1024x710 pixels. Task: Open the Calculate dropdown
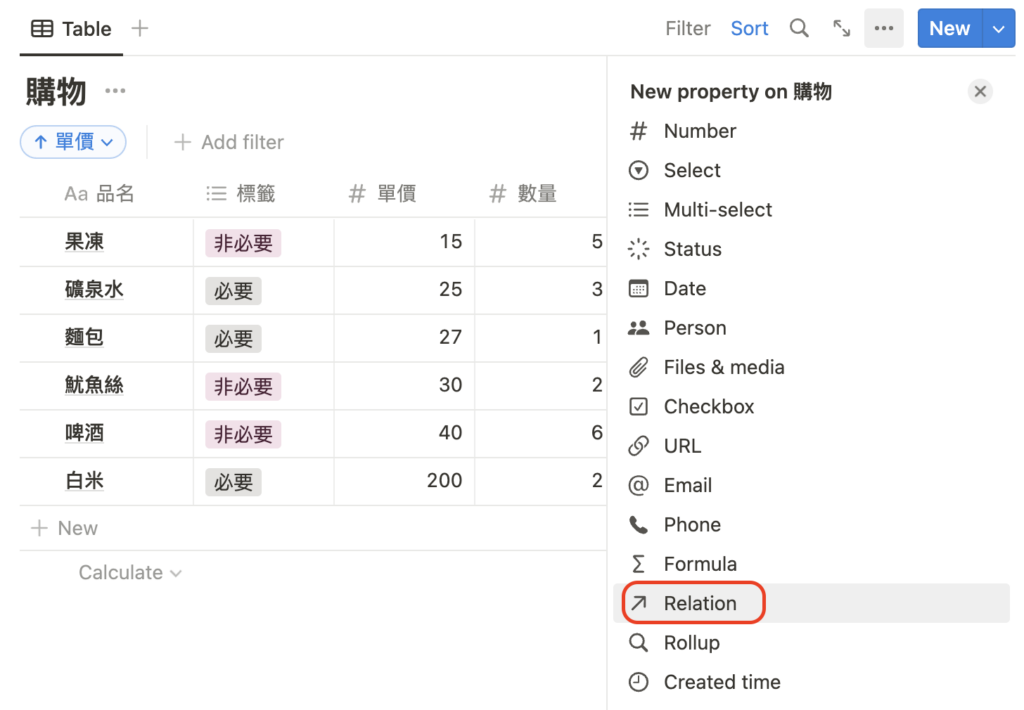click(x=128, y=572)
